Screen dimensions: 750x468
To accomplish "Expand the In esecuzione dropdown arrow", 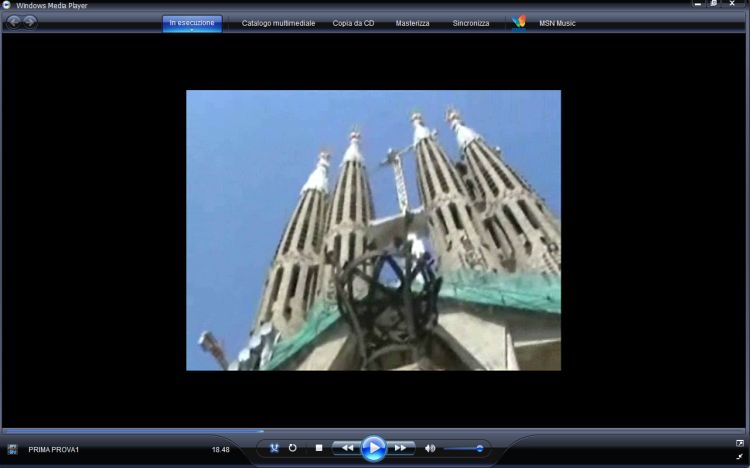I will tap(192, 30).
